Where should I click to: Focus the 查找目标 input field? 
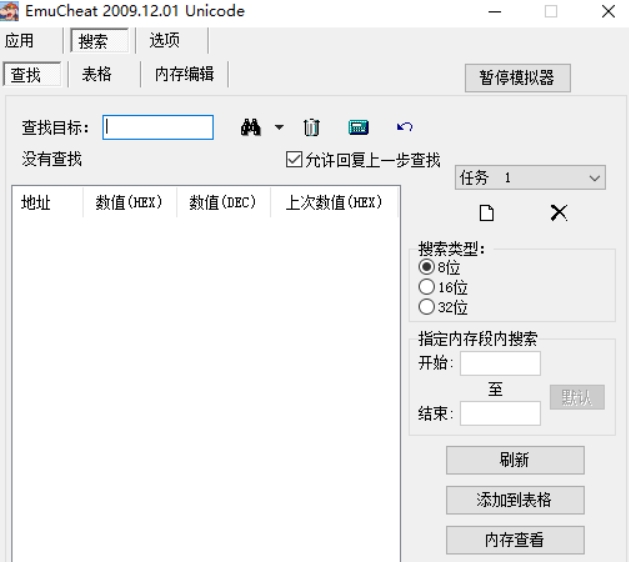tap(158, 128)
